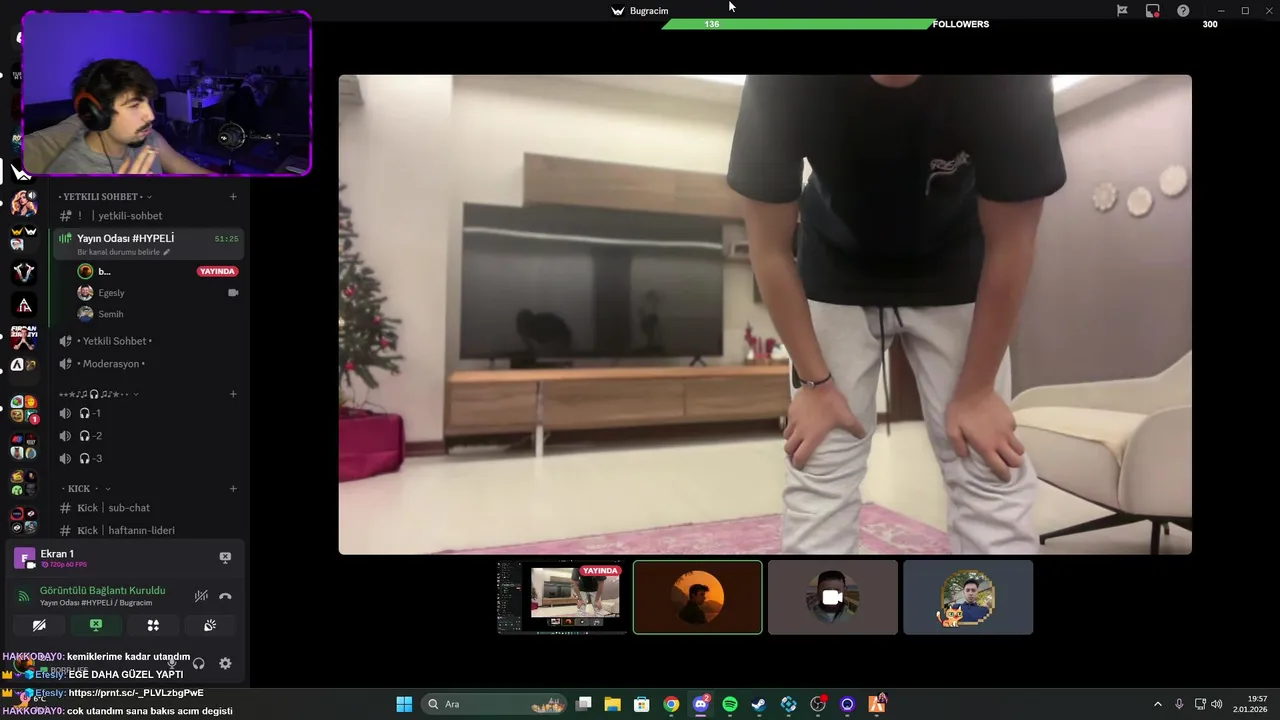
Task: Click the Bugracim window title
Action: pyautogui.click(x=649, y=11)
